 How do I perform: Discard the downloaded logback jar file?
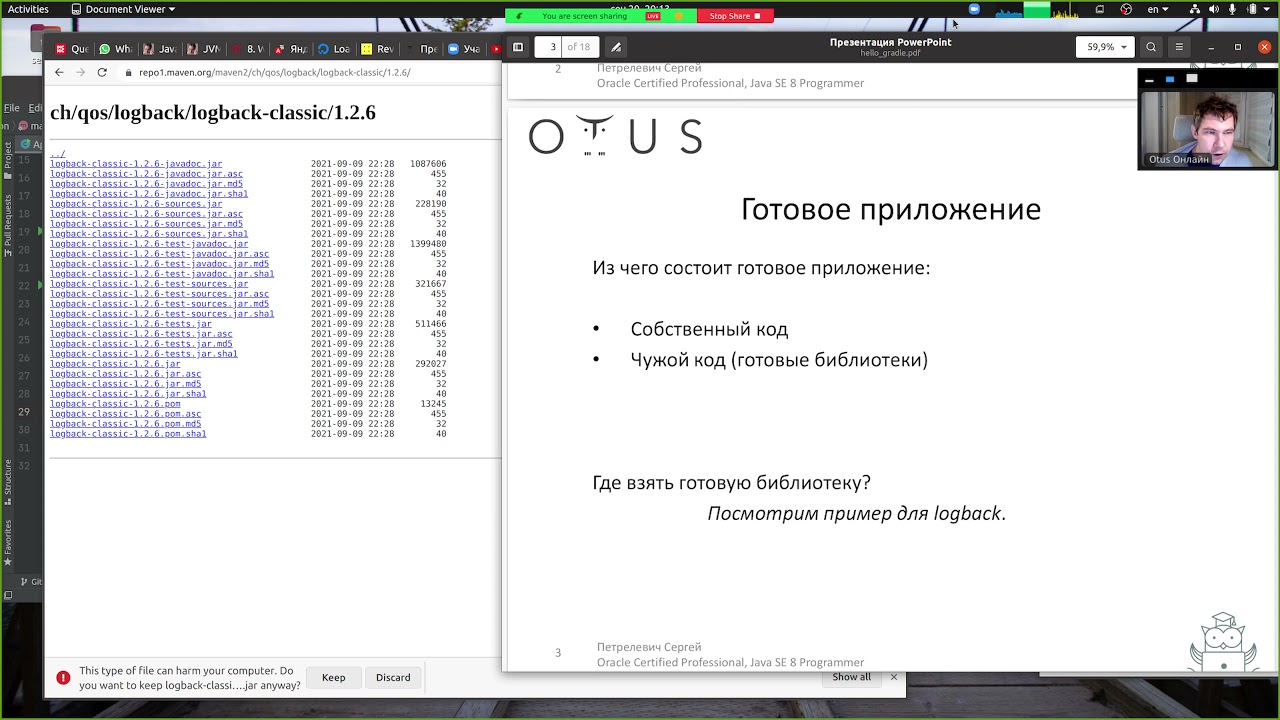click(393, 678)
